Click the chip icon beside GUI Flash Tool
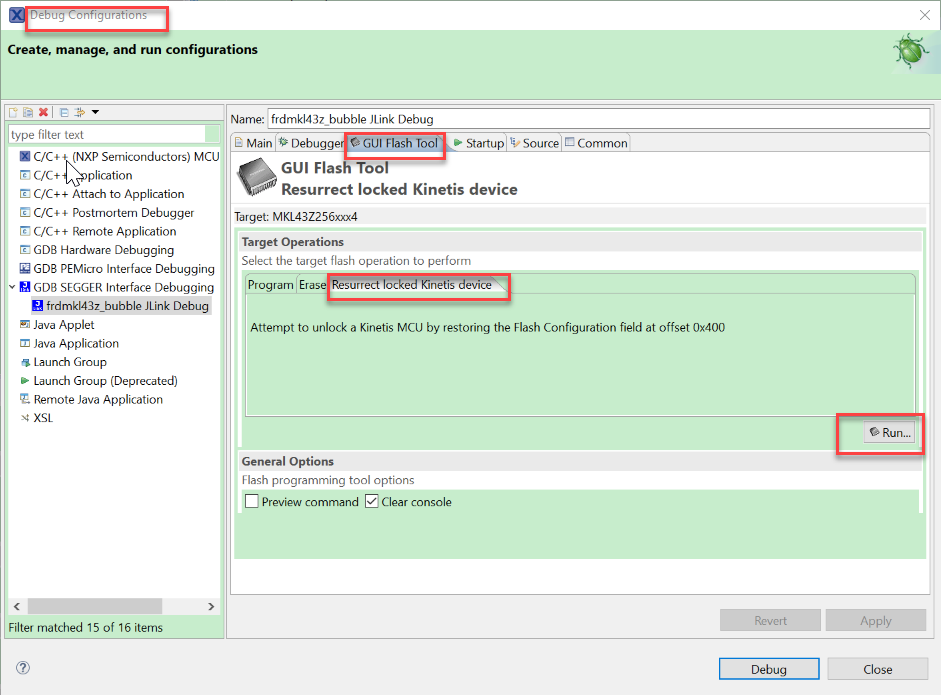Viewport: 941px width, 695px height. click(257, 176)
